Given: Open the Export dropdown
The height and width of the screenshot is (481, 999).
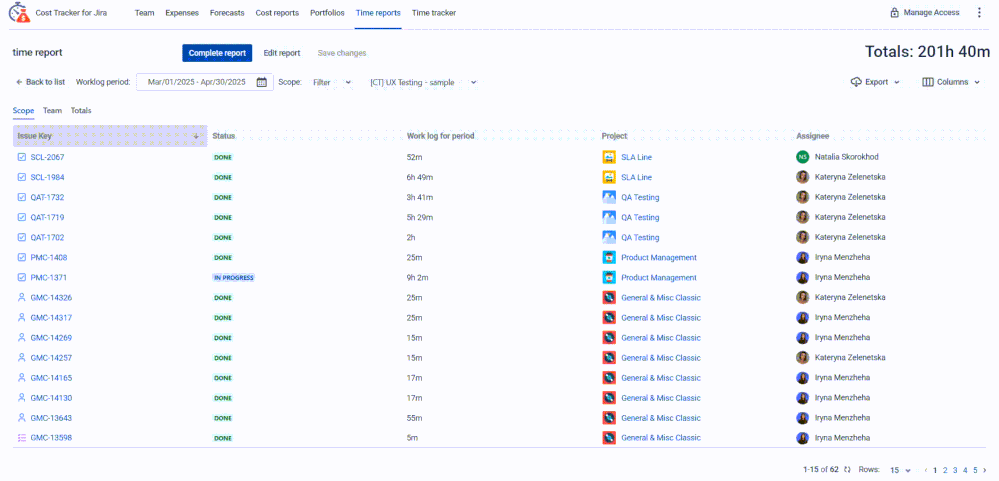Looking at the screenshot, I should click(875, 82).
